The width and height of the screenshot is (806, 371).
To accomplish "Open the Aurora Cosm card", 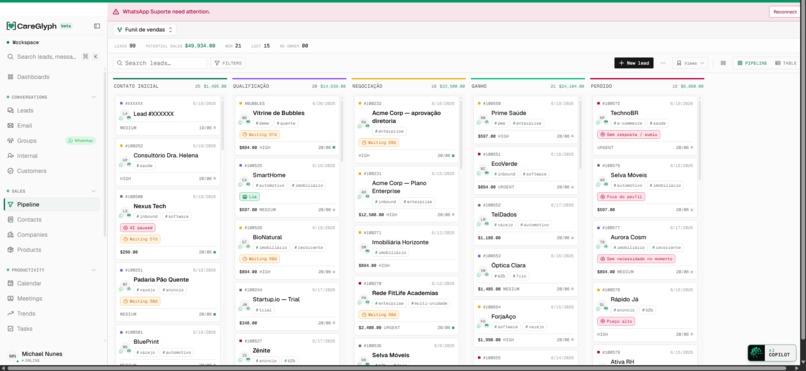I will tap(645, 250).
